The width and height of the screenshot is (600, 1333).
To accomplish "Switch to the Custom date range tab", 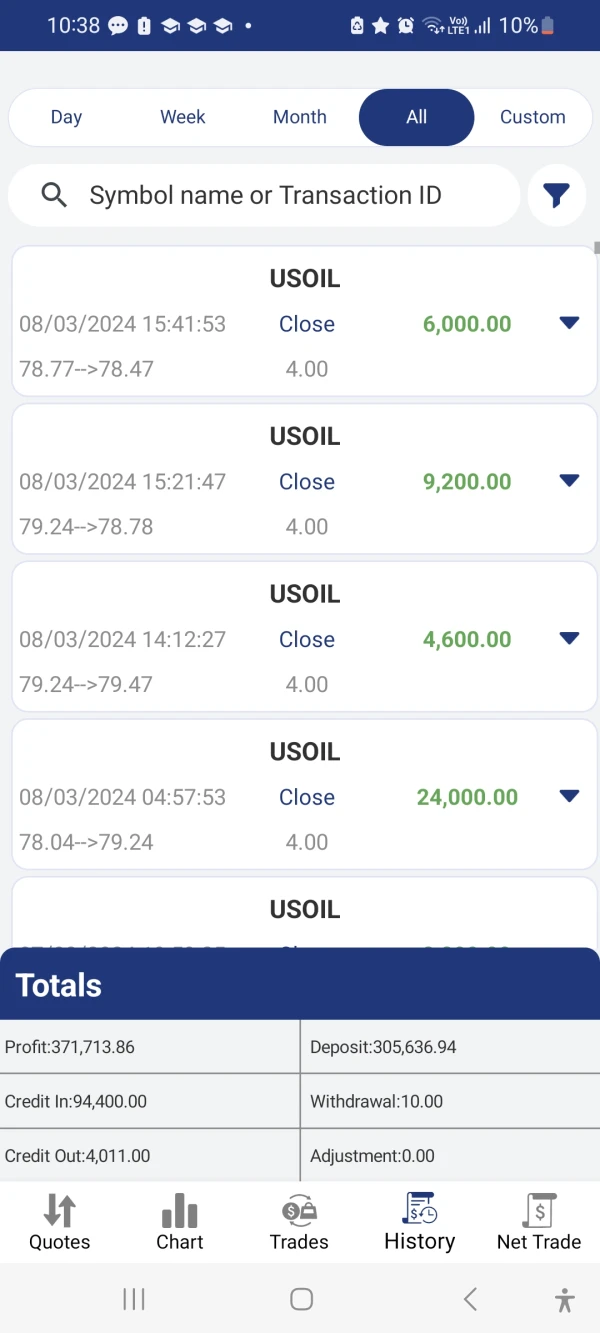I will [x=532, y=117].
